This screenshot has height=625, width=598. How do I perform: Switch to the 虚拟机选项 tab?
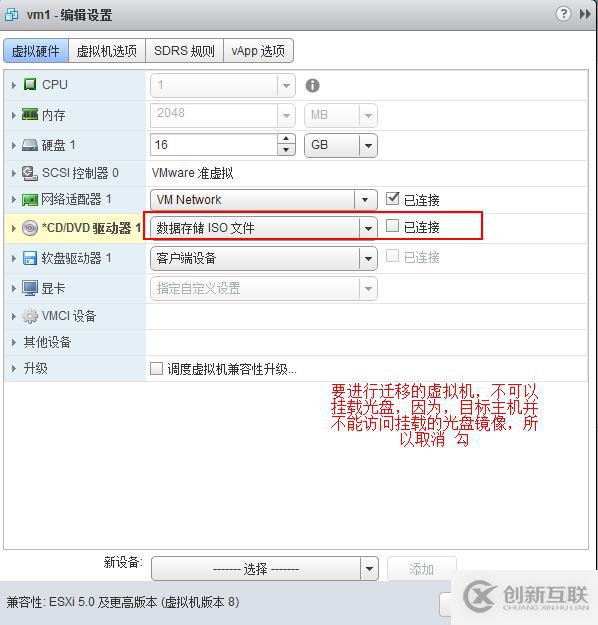(107, 51)
